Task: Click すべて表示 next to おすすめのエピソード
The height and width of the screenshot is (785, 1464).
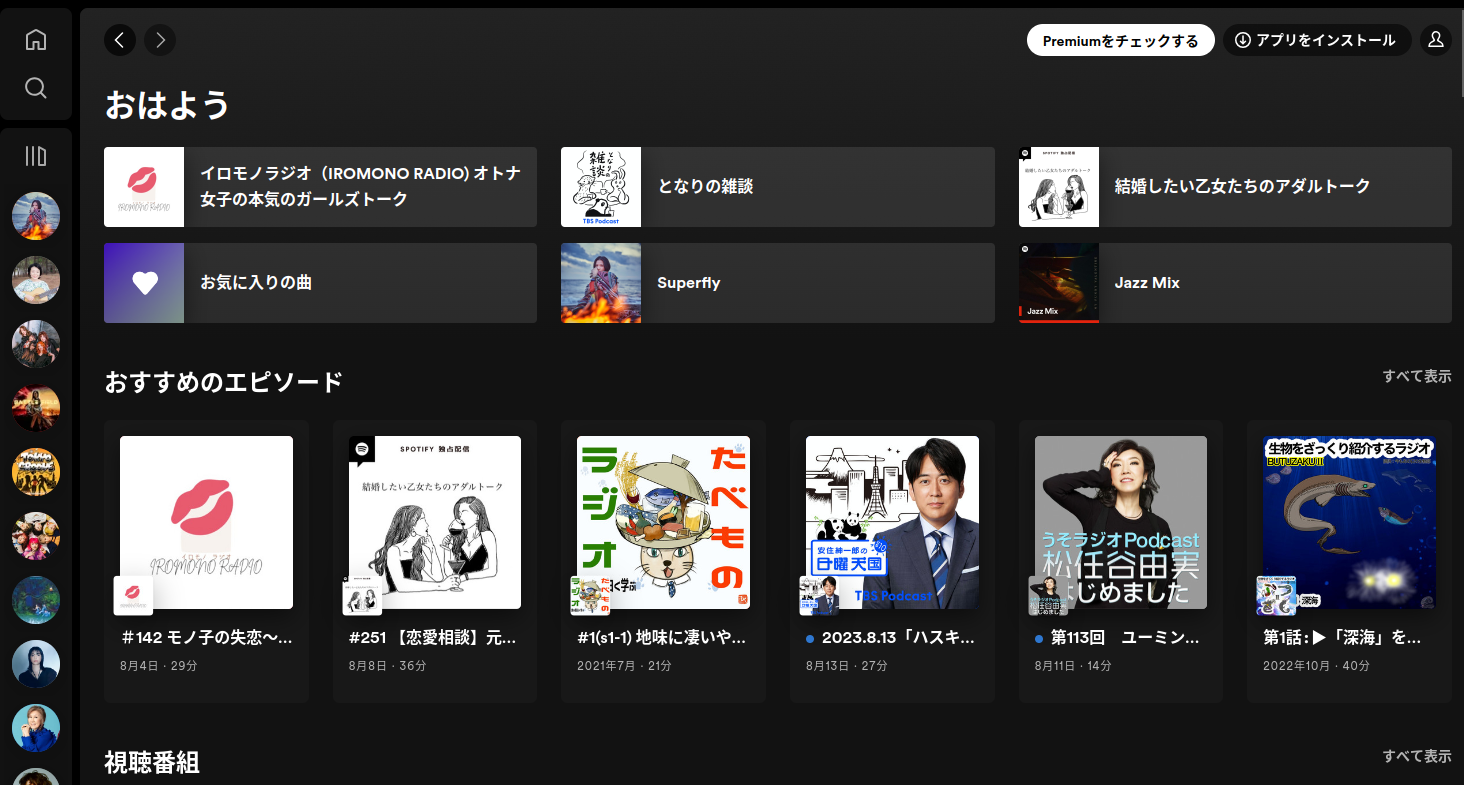Action: [1417, 376]
